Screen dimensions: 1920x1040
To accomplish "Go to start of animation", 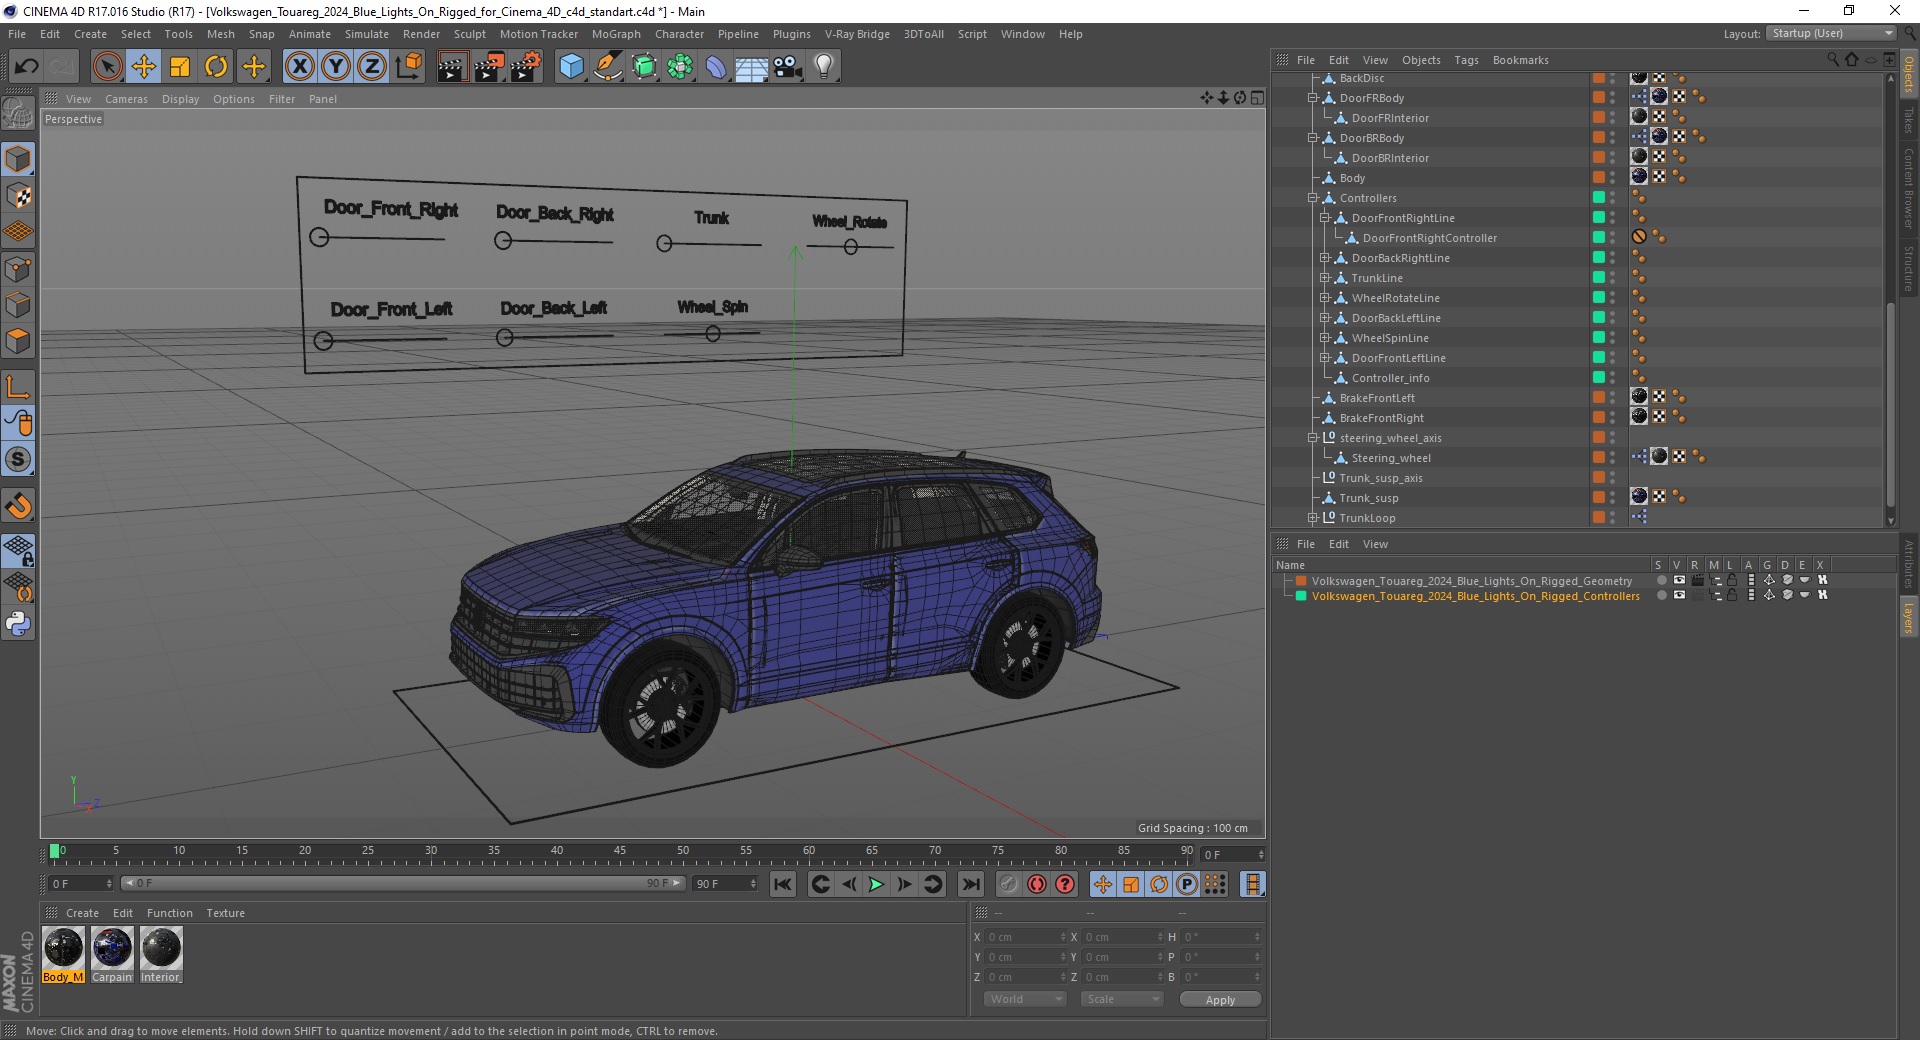I will tap(783, 884).
